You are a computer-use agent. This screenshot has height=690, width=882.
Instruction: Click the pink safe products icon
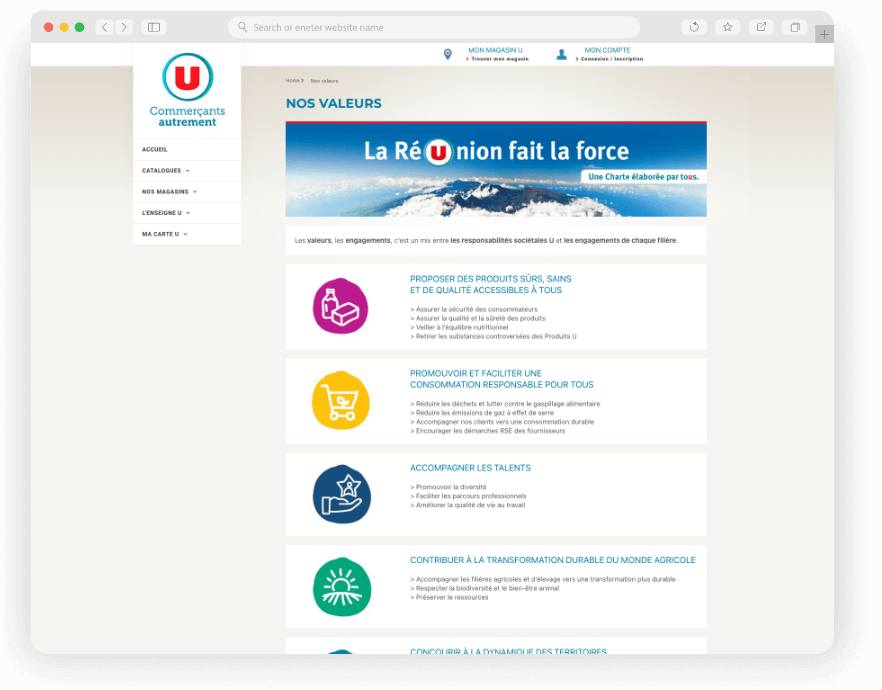pos(341,306)
